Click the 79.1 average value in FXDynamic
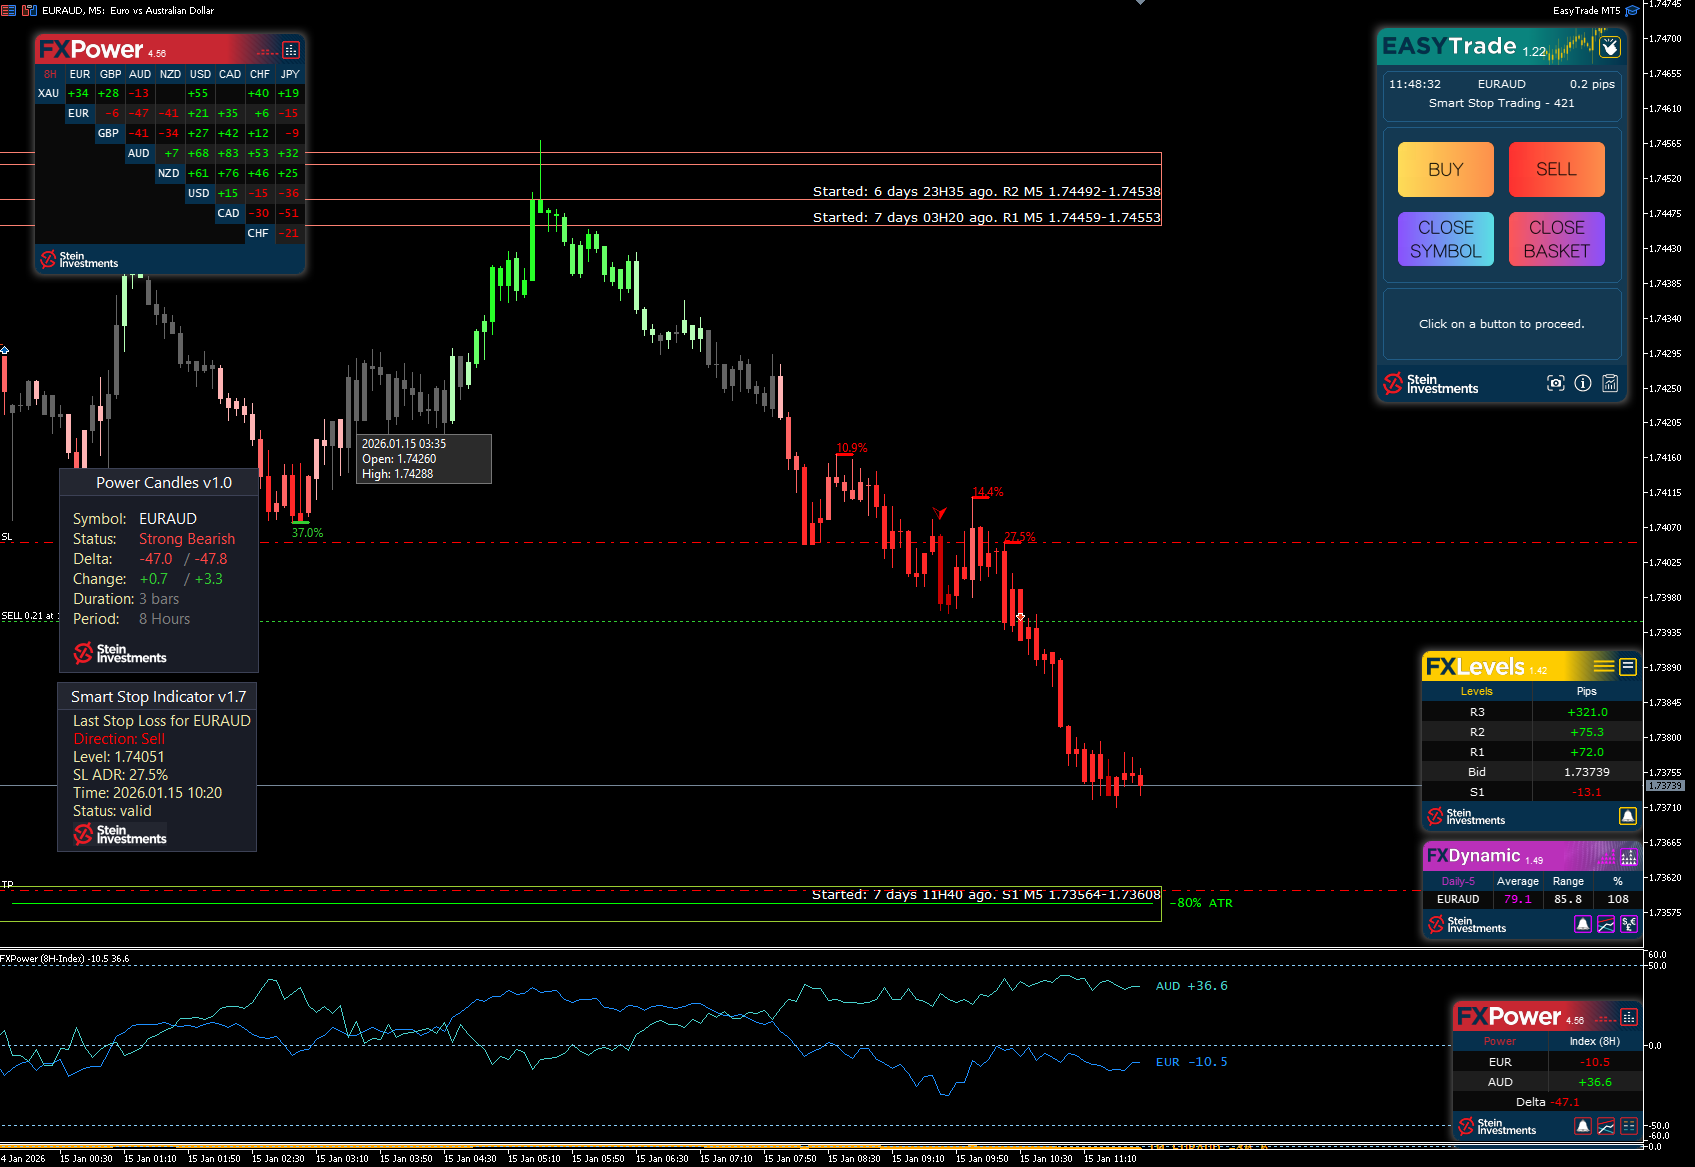This screenshot has height=1167, width=1695. (1518, 899)
